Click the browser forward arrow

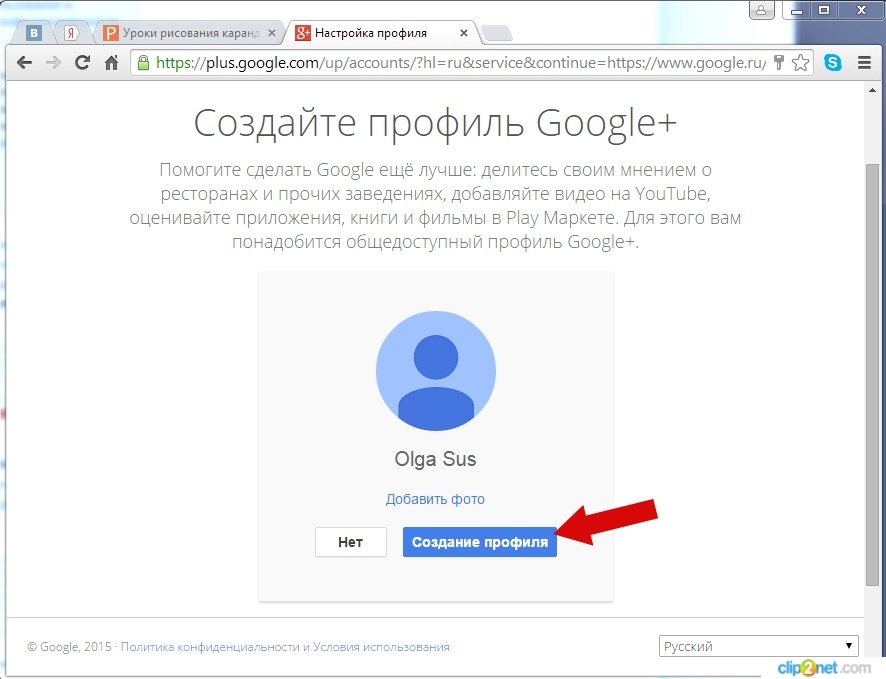pyautogui.click(x=53, y=62)
